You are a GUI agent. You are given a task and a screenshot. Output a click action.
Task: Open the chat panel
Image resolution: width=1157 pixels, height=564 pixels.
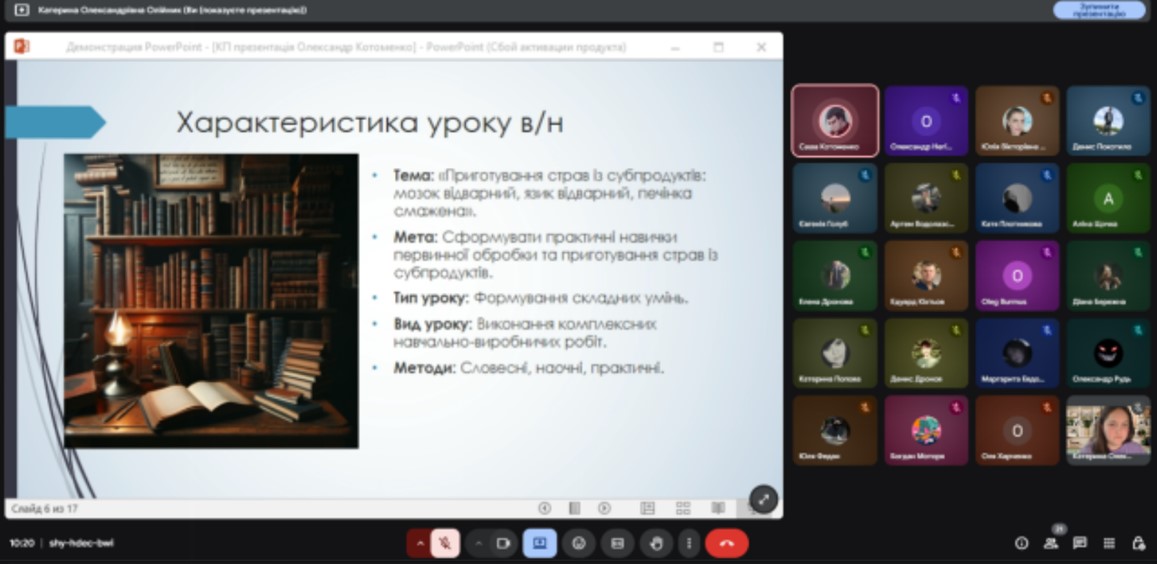[1080, 543]
